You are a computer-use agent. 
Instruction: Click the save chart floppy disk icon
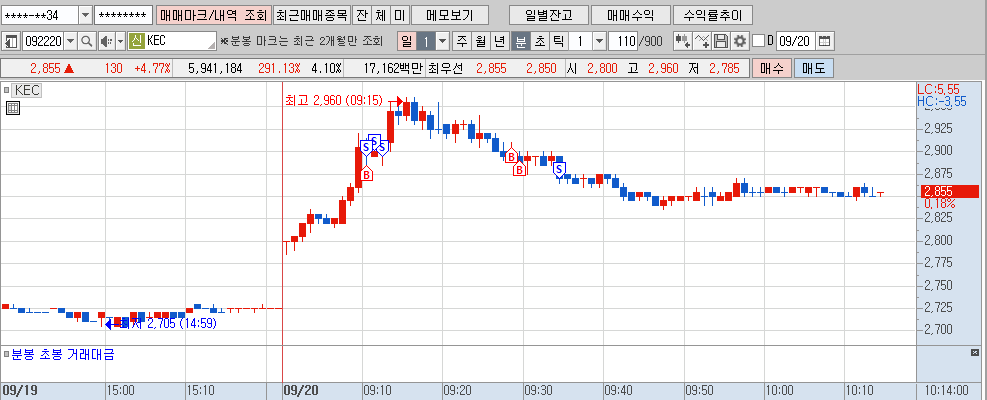point(721,42)
